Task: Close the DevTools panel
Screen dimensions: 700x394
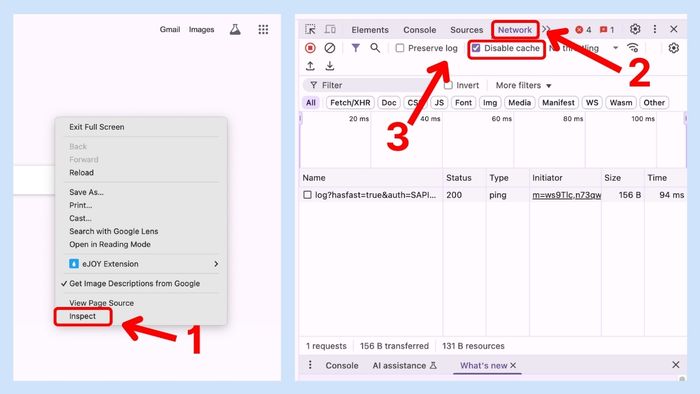Action: tap(674, 29)
